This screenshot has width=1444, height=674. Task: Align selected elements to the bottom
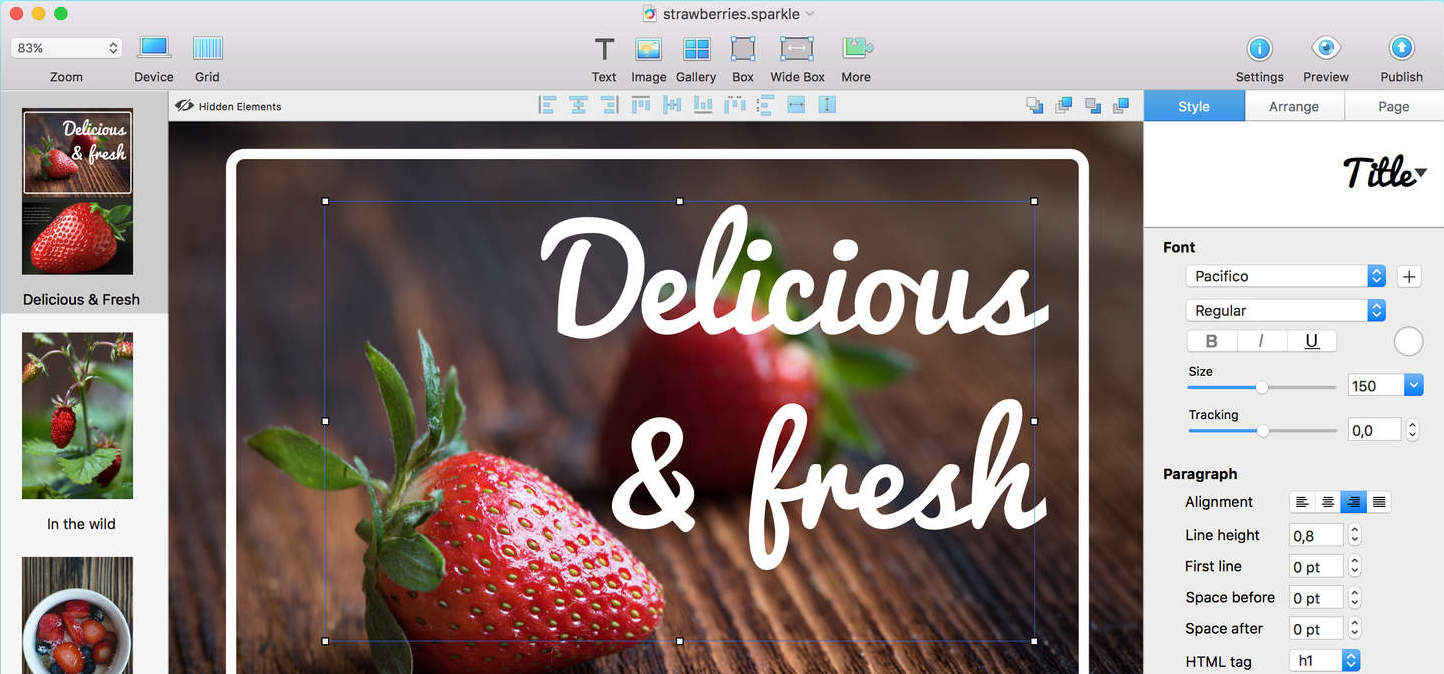click(x=703, y=105)
